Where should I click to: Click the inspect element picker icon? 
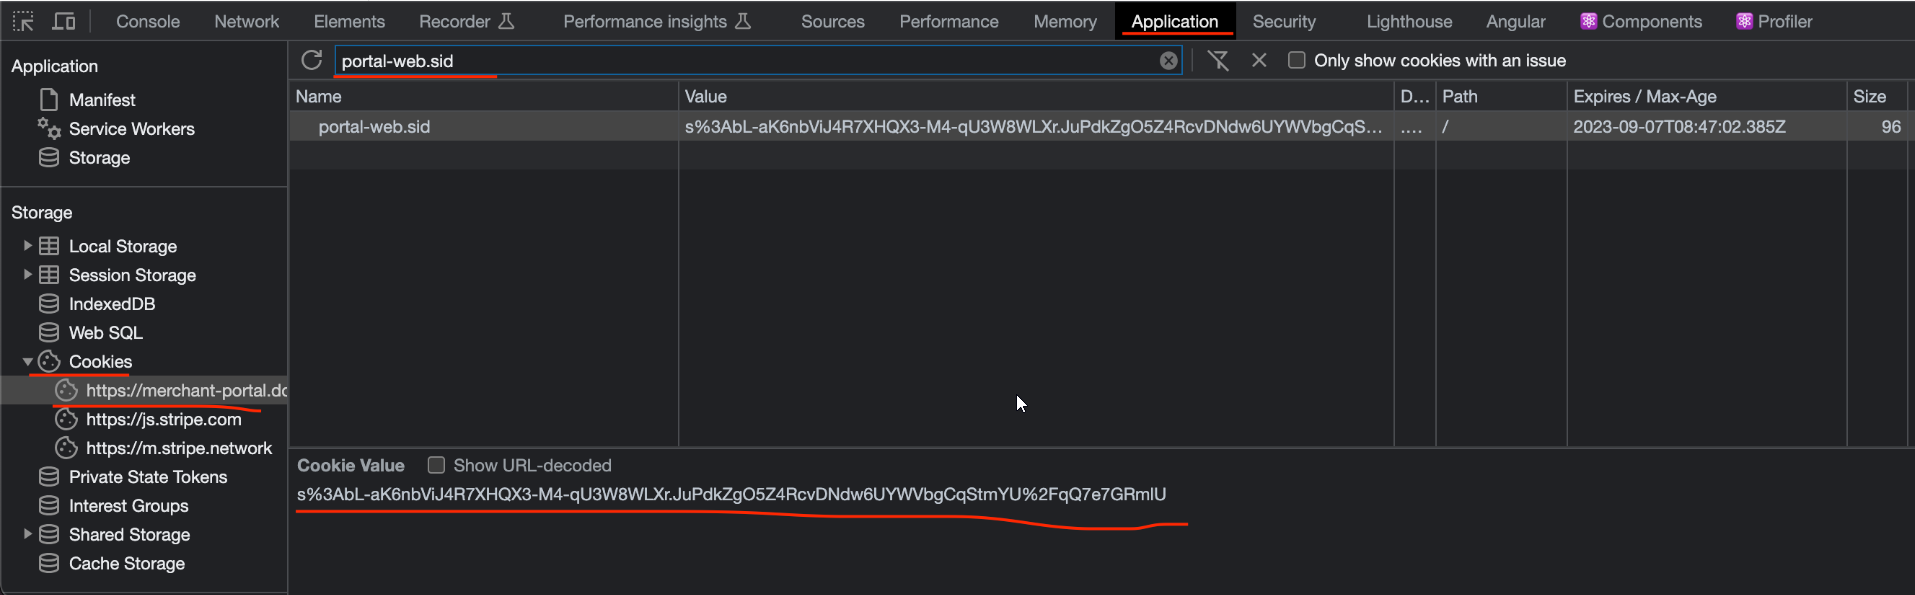23,21
